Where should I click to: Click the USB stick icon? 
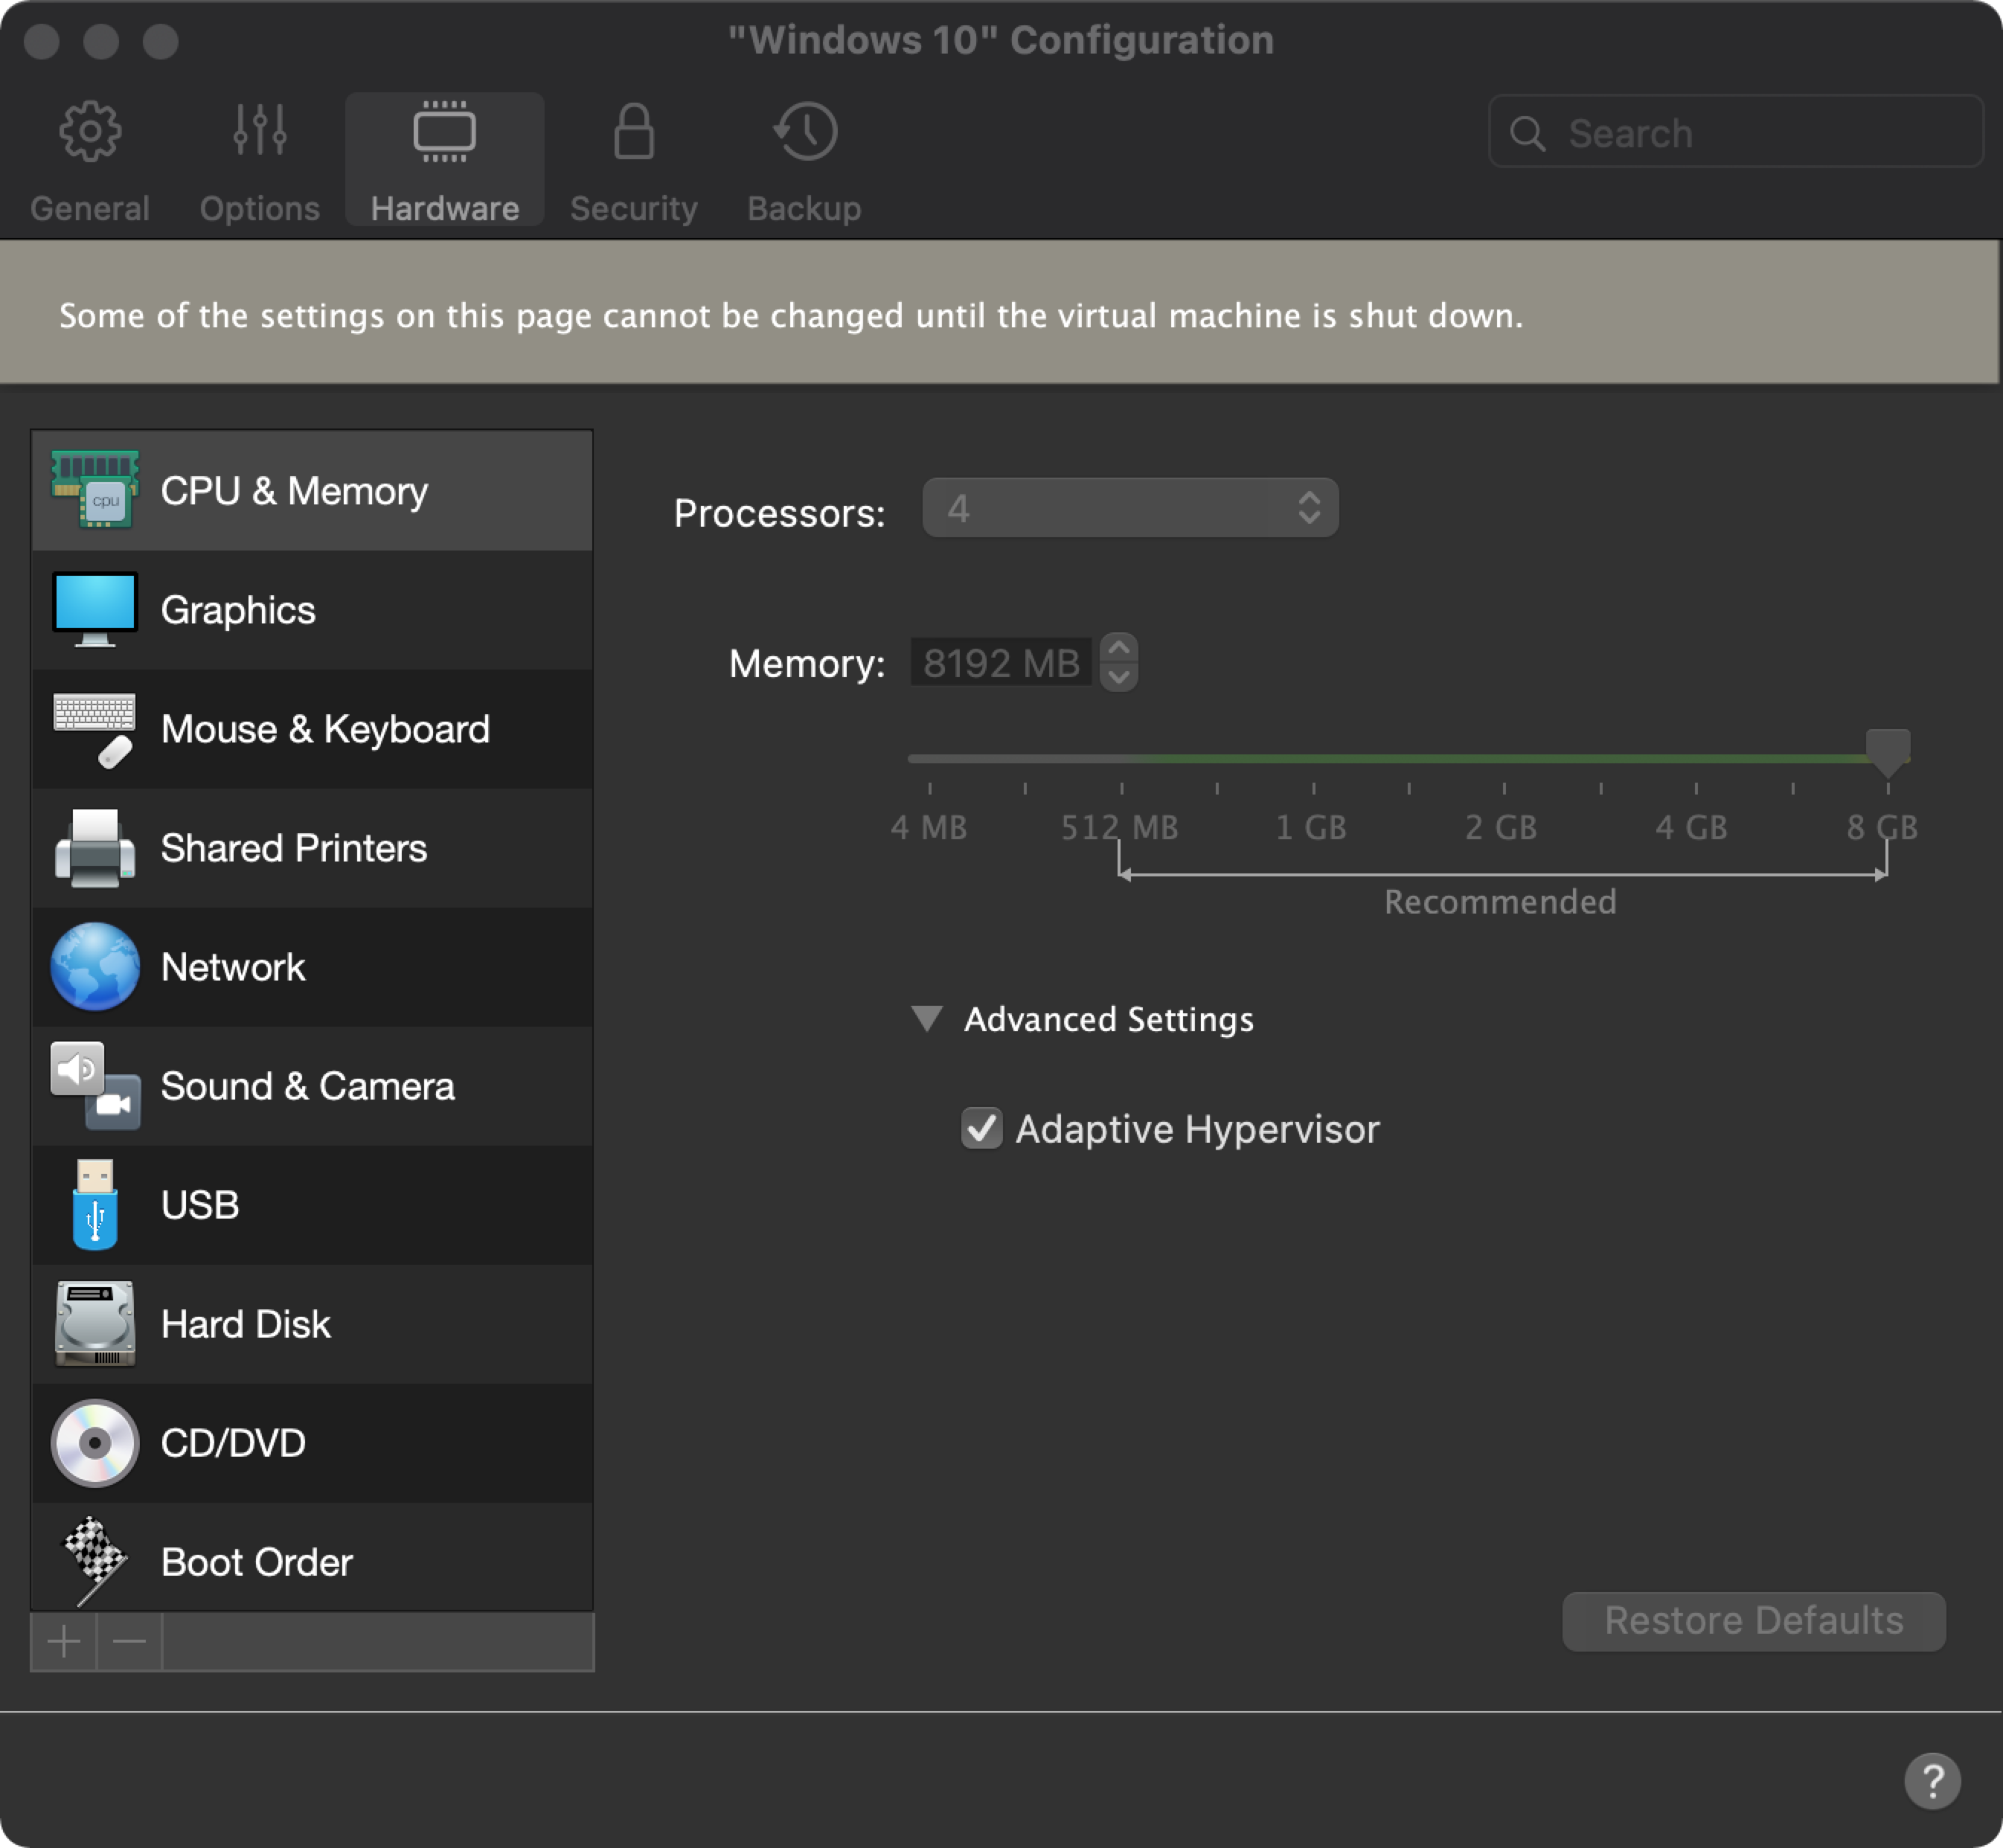(x=95, y=1205)
